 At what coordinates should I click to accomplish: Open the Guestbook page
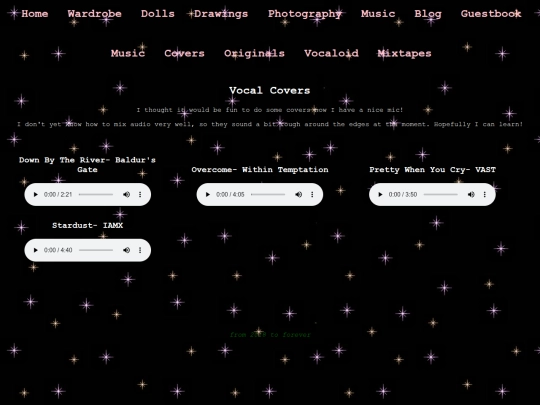(491, 14)
